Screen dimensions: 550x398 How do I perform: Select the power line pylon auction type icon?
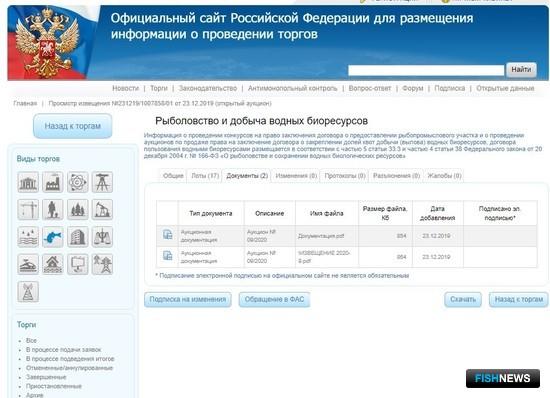[x=102, y=264]
